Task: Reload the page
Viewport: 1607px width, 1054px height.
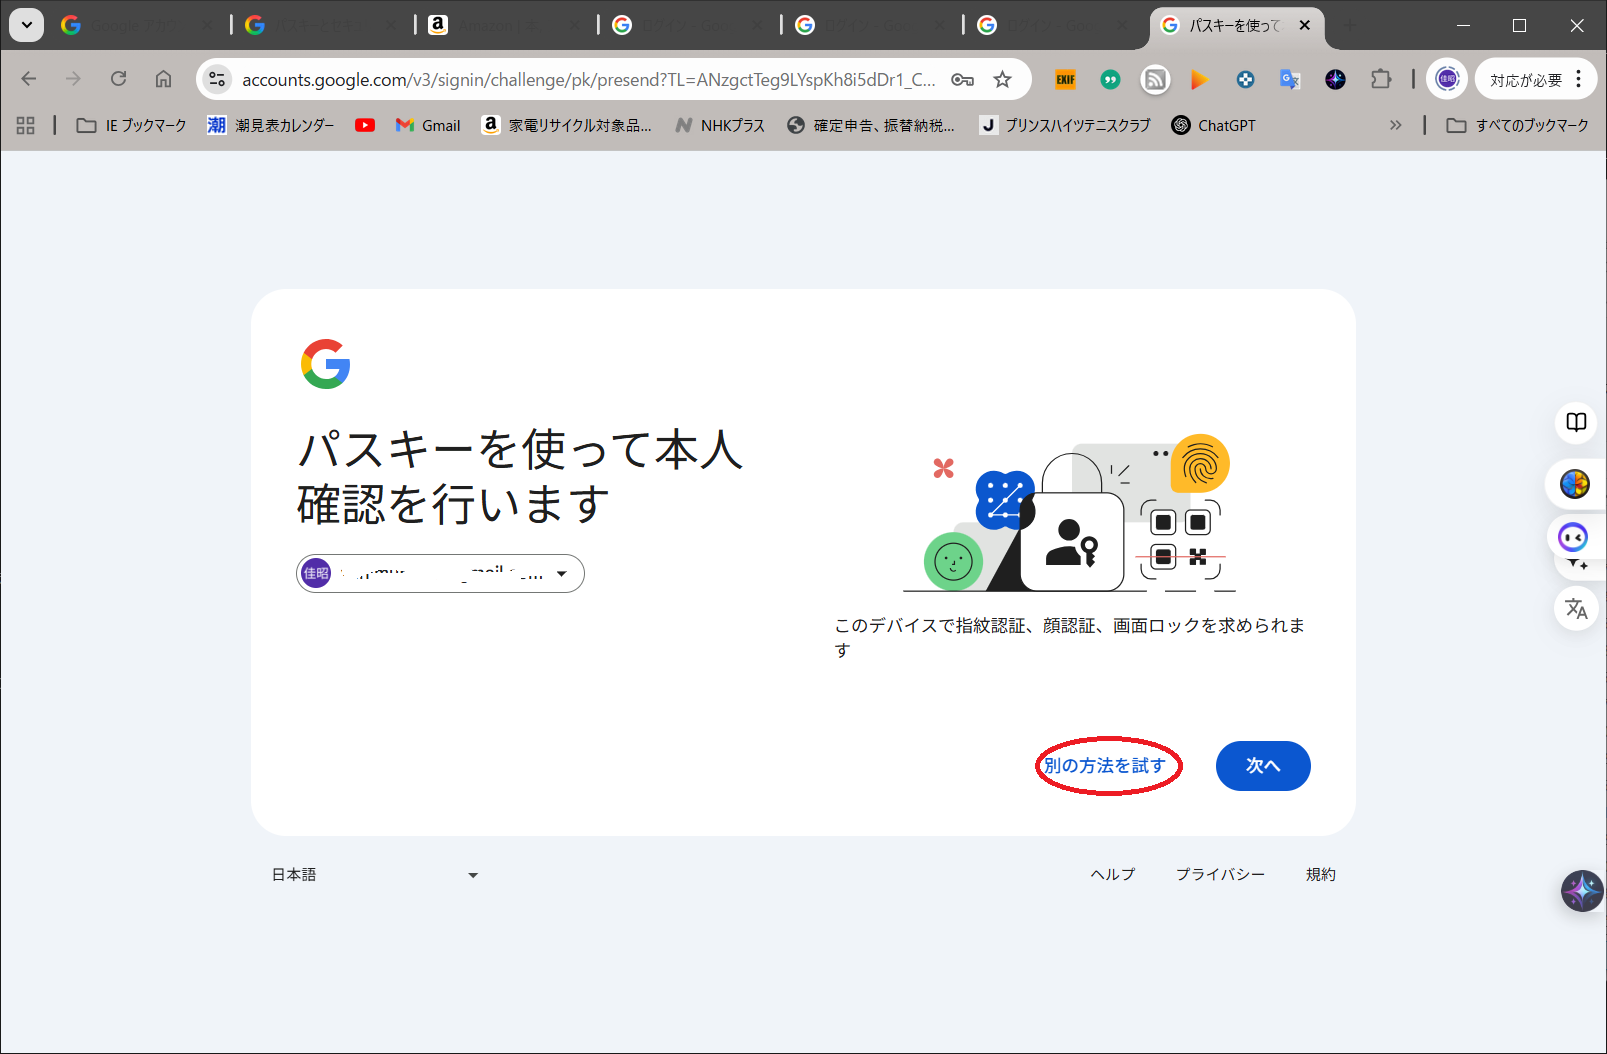Action: pyautogui.click(x=118, y=79)
